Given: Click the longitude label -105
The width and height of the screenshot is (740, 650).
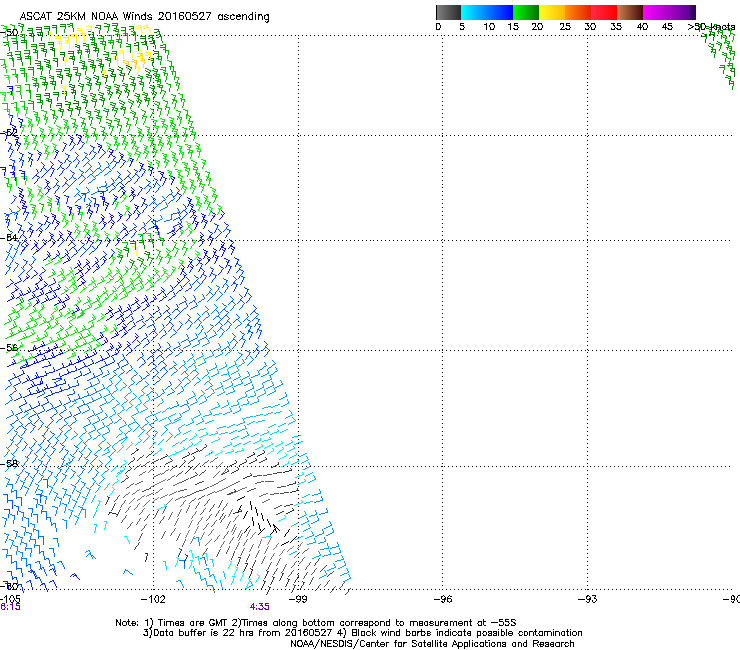Looking at the screenshot, I should tap(10, 599).
